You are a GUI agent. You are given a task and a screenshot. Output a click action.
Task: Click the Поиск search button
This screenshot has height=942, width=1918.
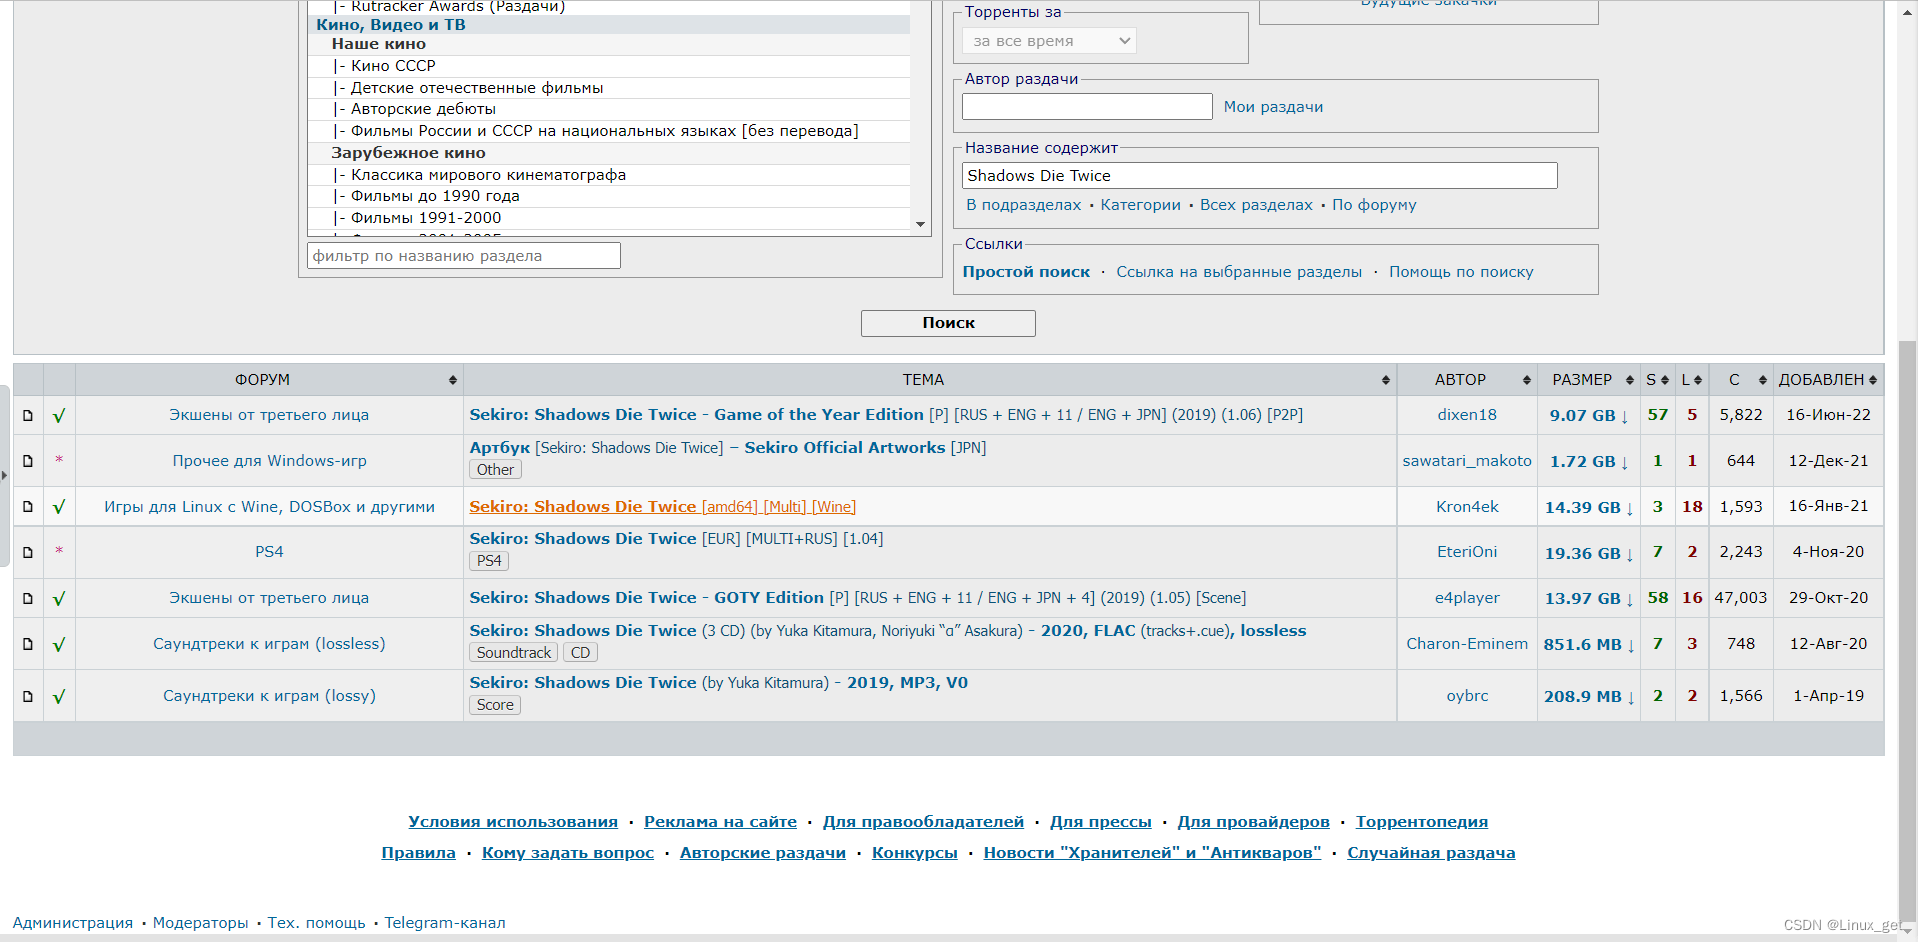948,323
